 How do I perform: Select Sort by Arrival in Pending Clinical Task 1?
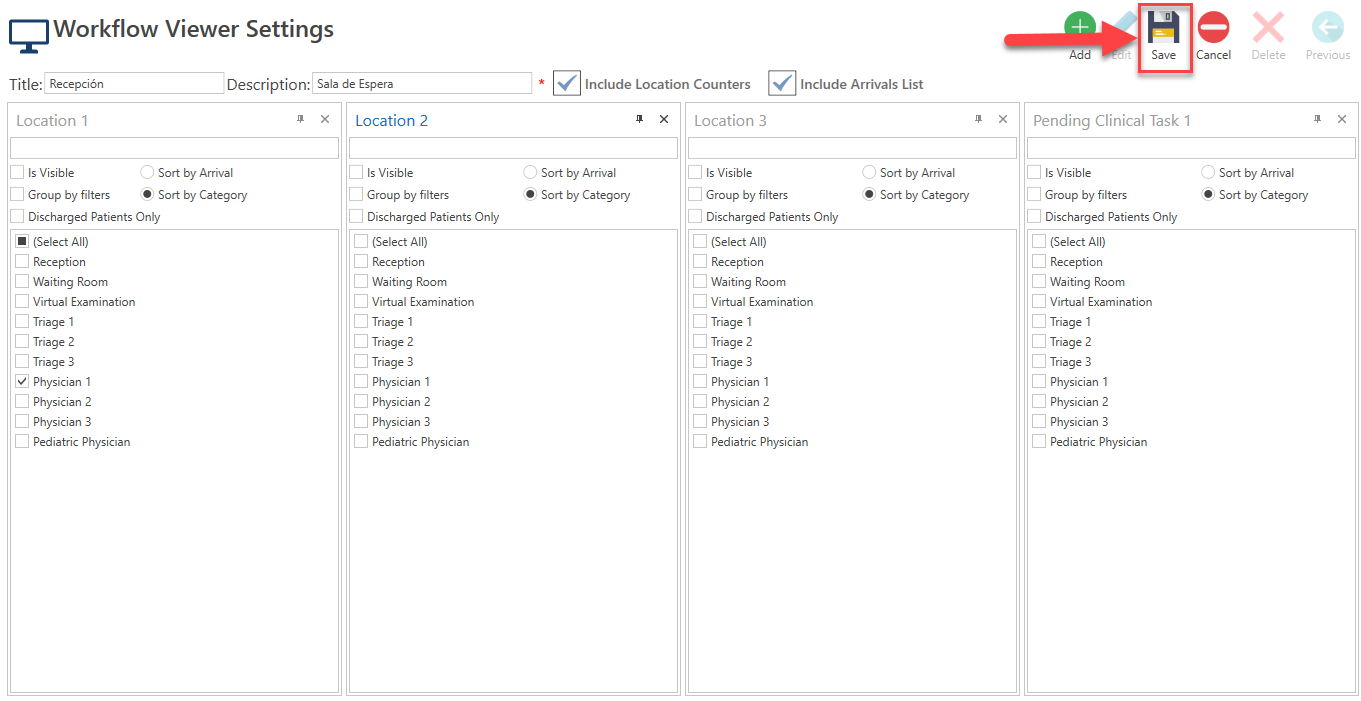pos(1209,172)
